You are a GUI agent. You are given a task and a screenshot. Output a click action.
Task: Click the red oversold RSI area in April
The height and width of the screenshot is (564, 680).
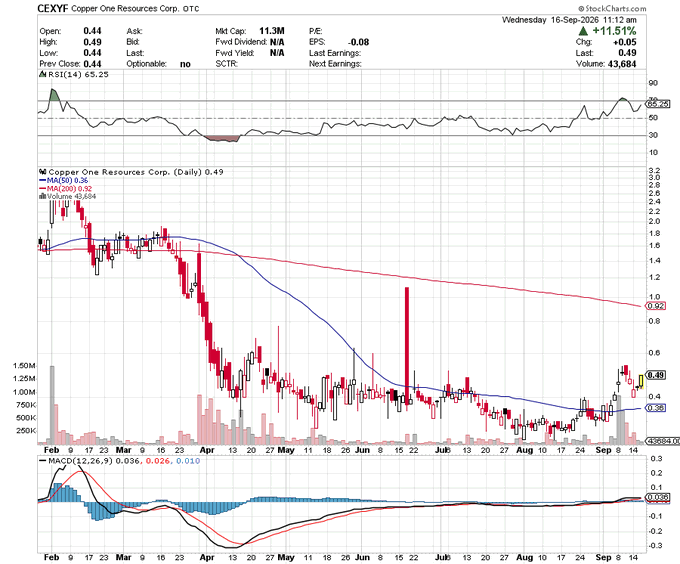point(222,138)
